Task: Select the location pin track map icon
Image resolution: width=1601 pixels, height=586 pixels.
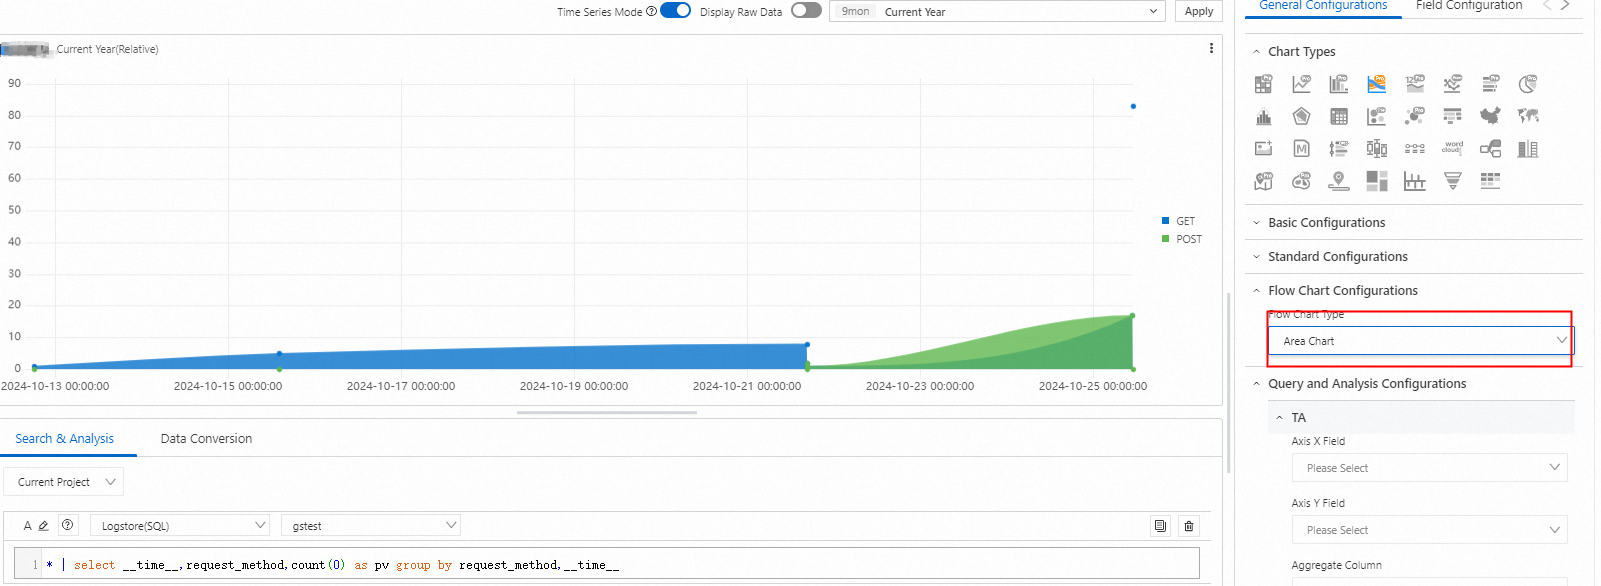Action: tap(1339, 181)
